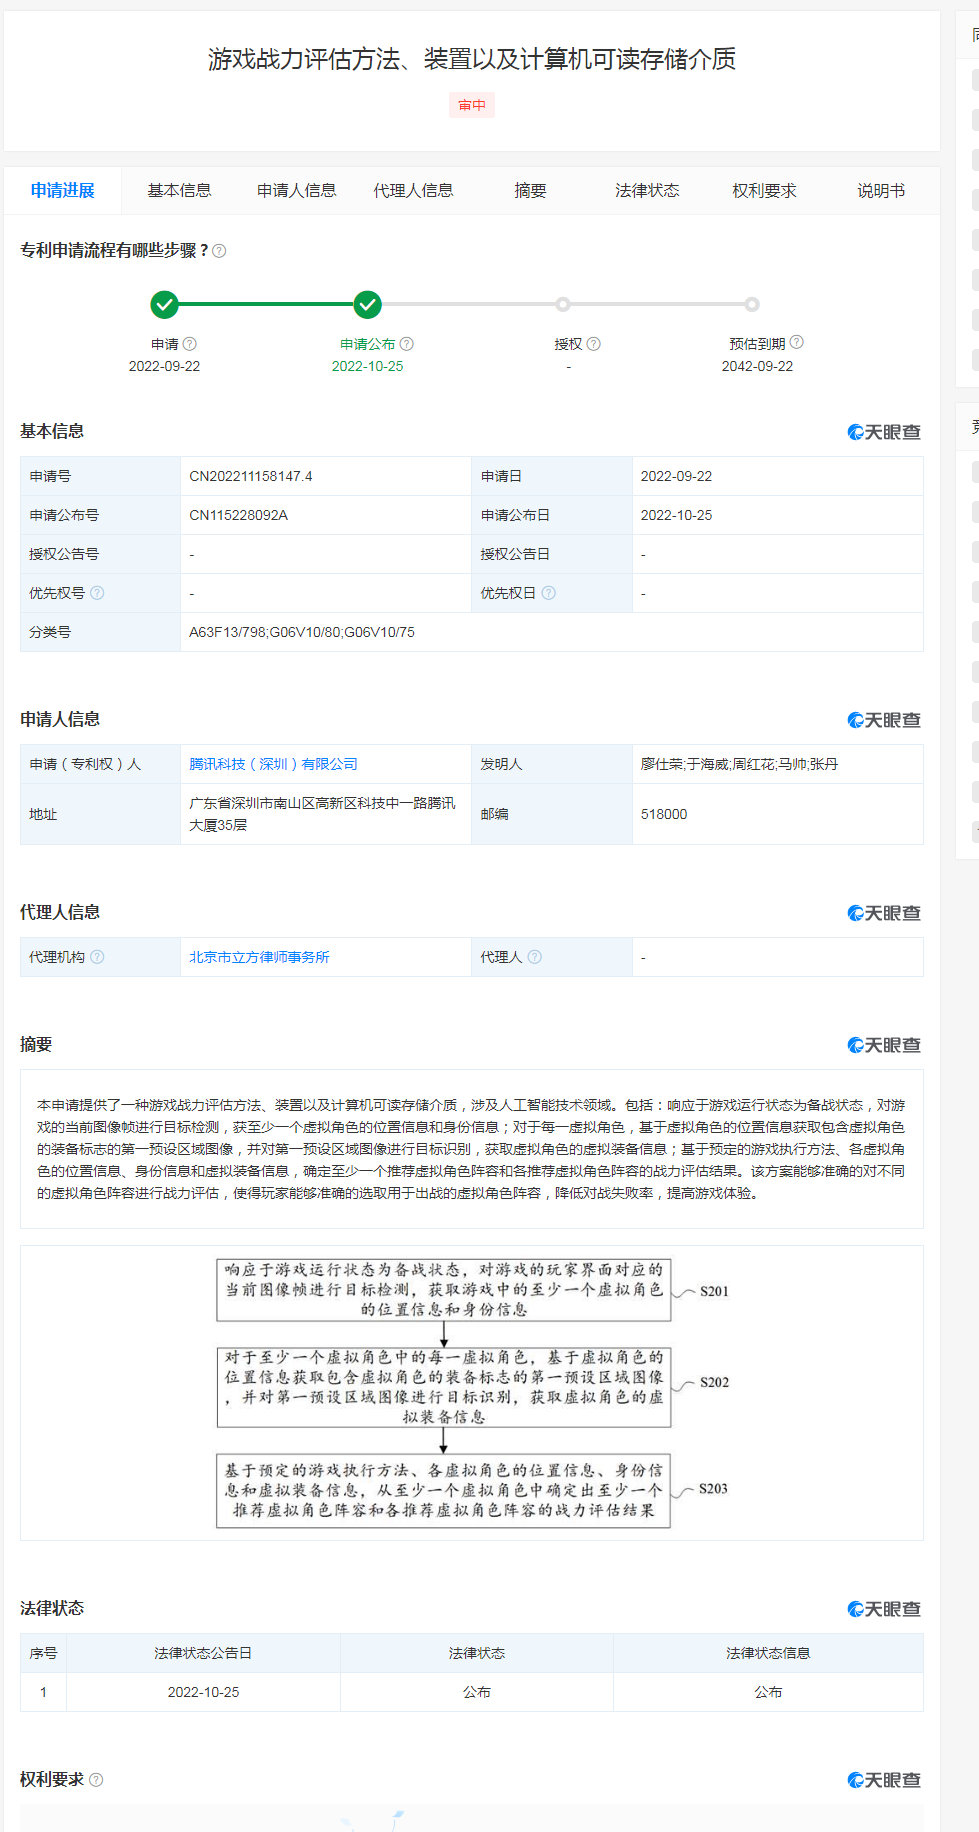Click 天眼查 logo in 申请人信息 section

pos(884,720)
